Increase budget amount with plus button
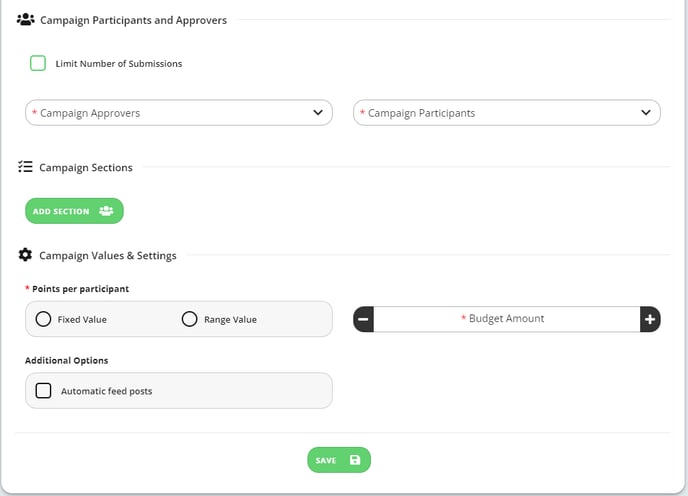688x496 pixels. (650, 319)
